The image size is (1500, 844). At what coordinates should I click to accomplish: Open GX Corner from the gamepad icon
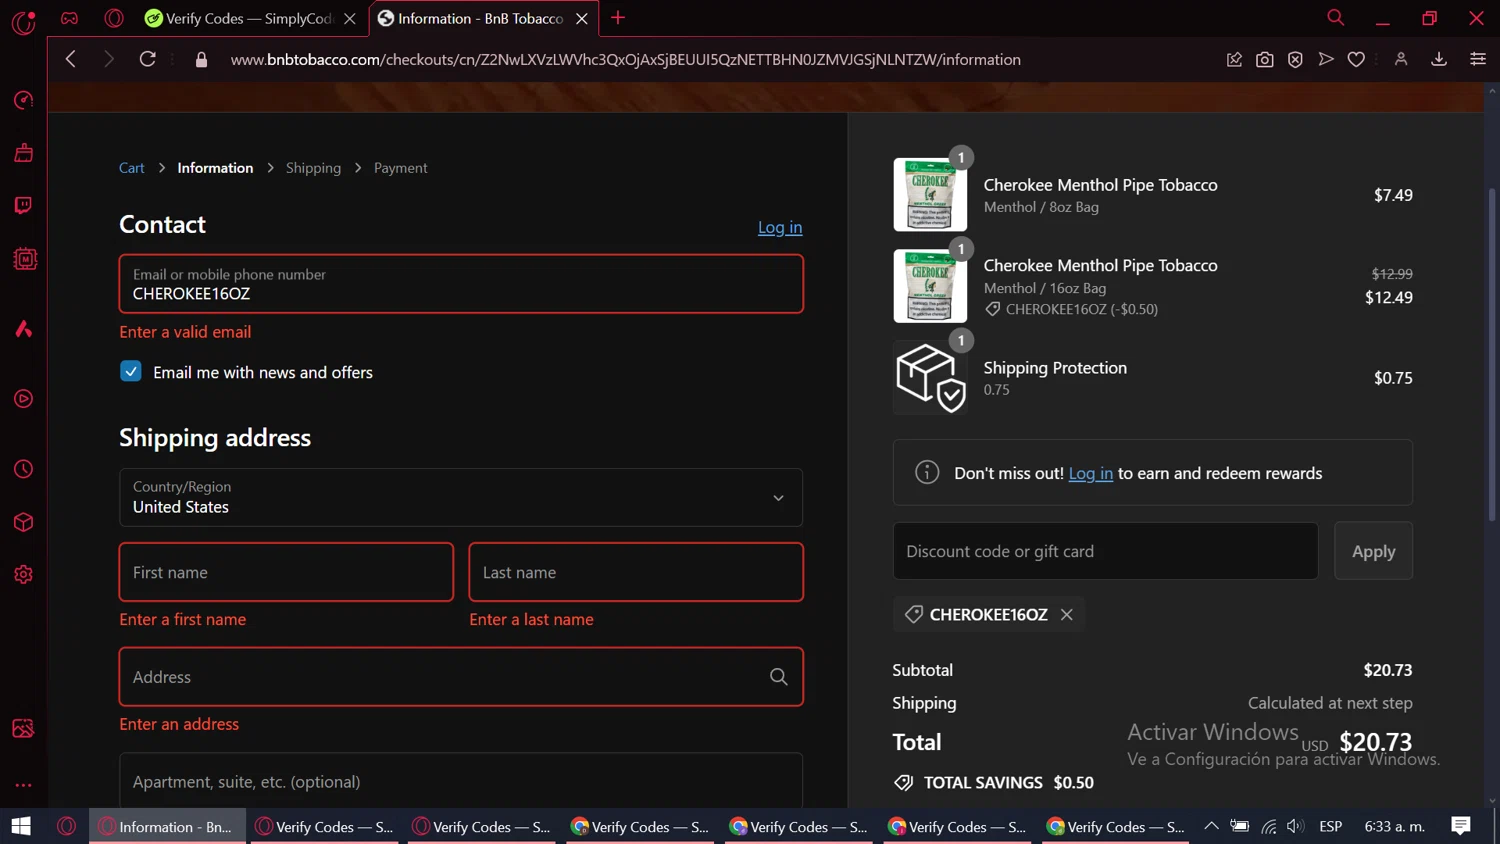click(x=69, y=18)
